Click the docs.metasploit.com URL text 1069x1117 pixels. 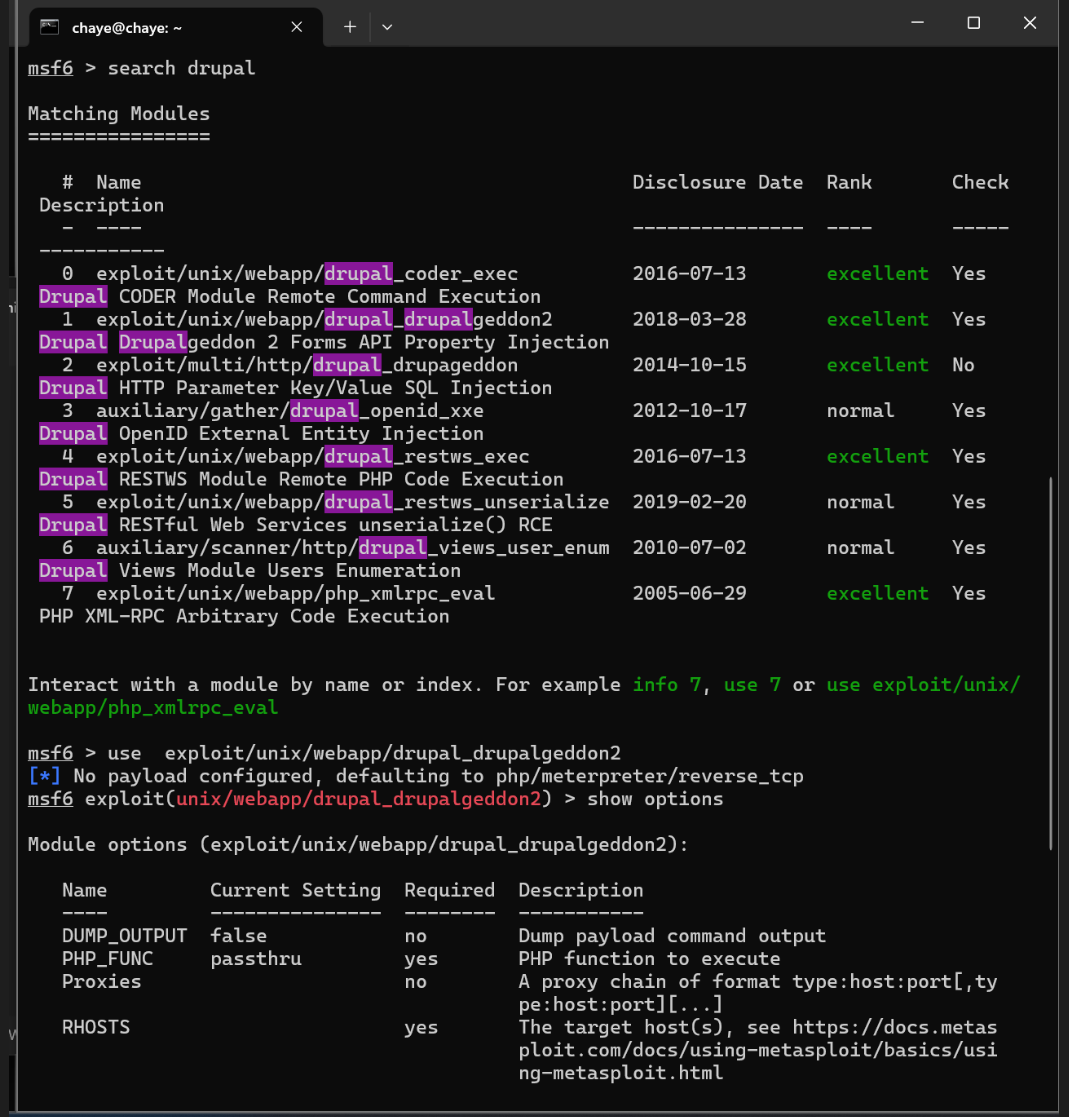[758, 1050]
